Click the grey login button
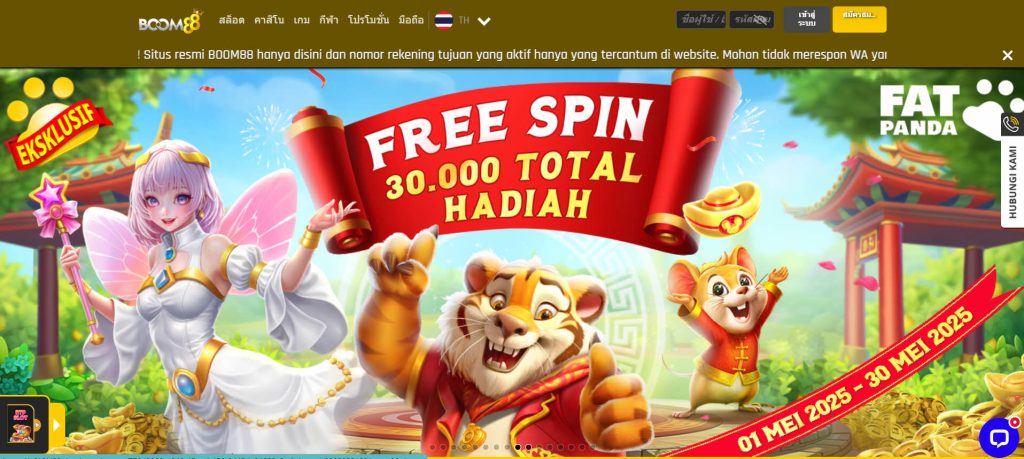Screen dimensions: 1024x459 807,20
